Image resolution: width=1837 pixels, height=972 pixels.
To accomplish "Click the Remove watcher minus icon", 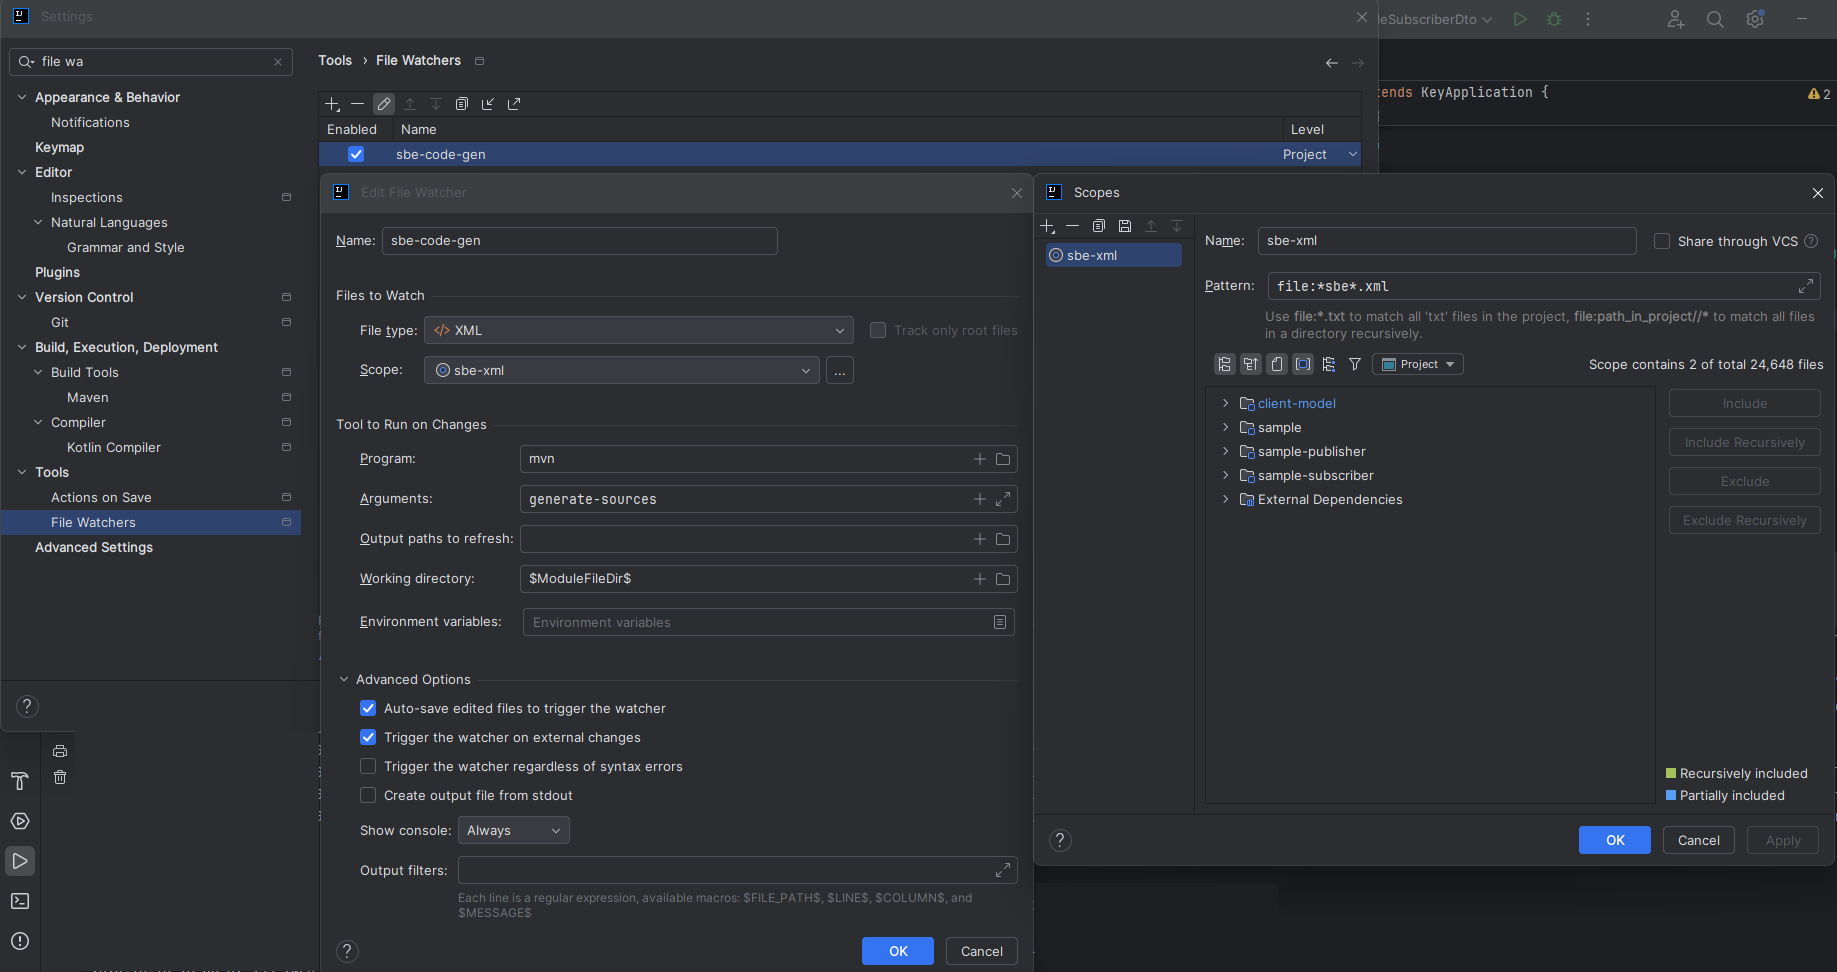I will [x=358, y=103].
